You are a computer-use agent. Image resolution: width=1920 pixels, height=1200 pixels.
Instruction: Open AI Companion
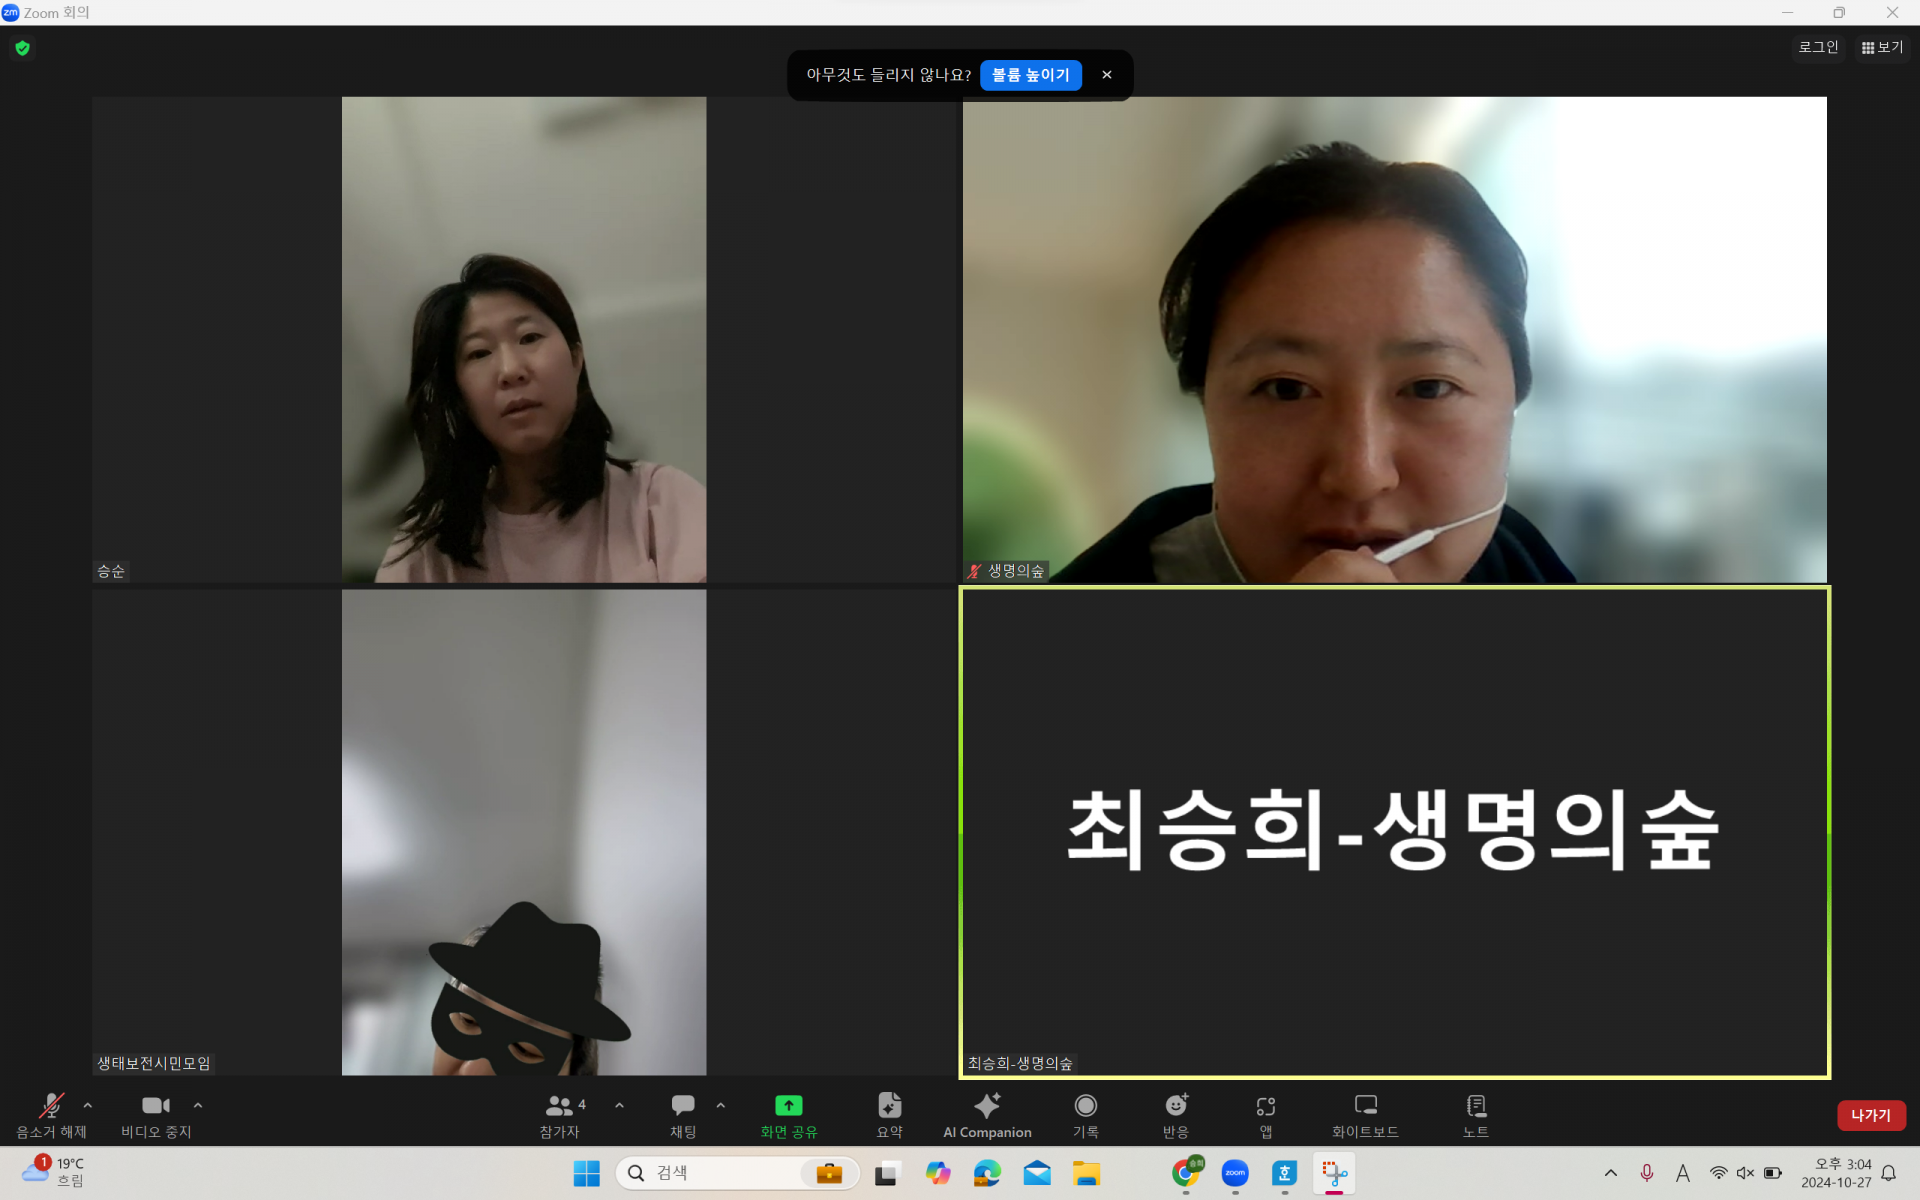click(987, 1115)
